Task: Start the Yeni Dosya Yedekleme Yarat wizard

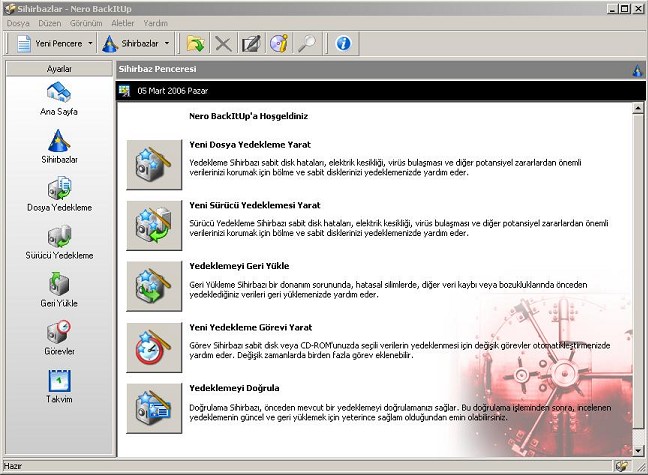Action: pyautogui.click(x=153, y=165)
